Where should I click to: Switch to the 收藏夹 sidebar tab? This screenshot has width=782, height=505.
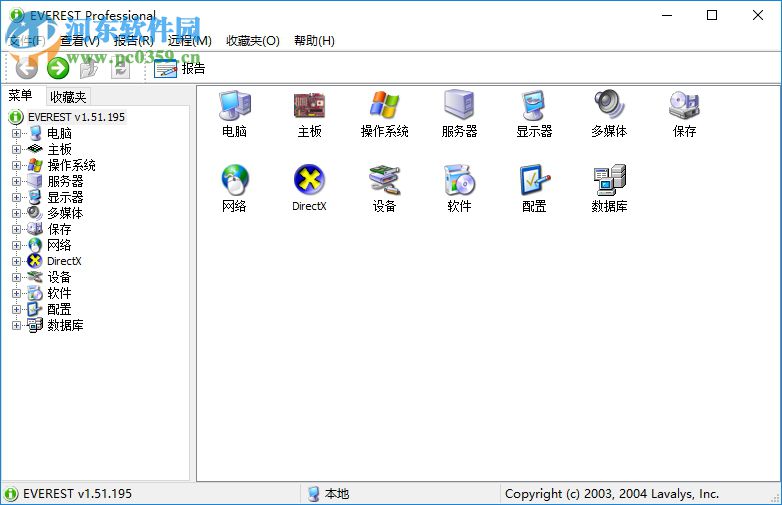tap(68, 96)
